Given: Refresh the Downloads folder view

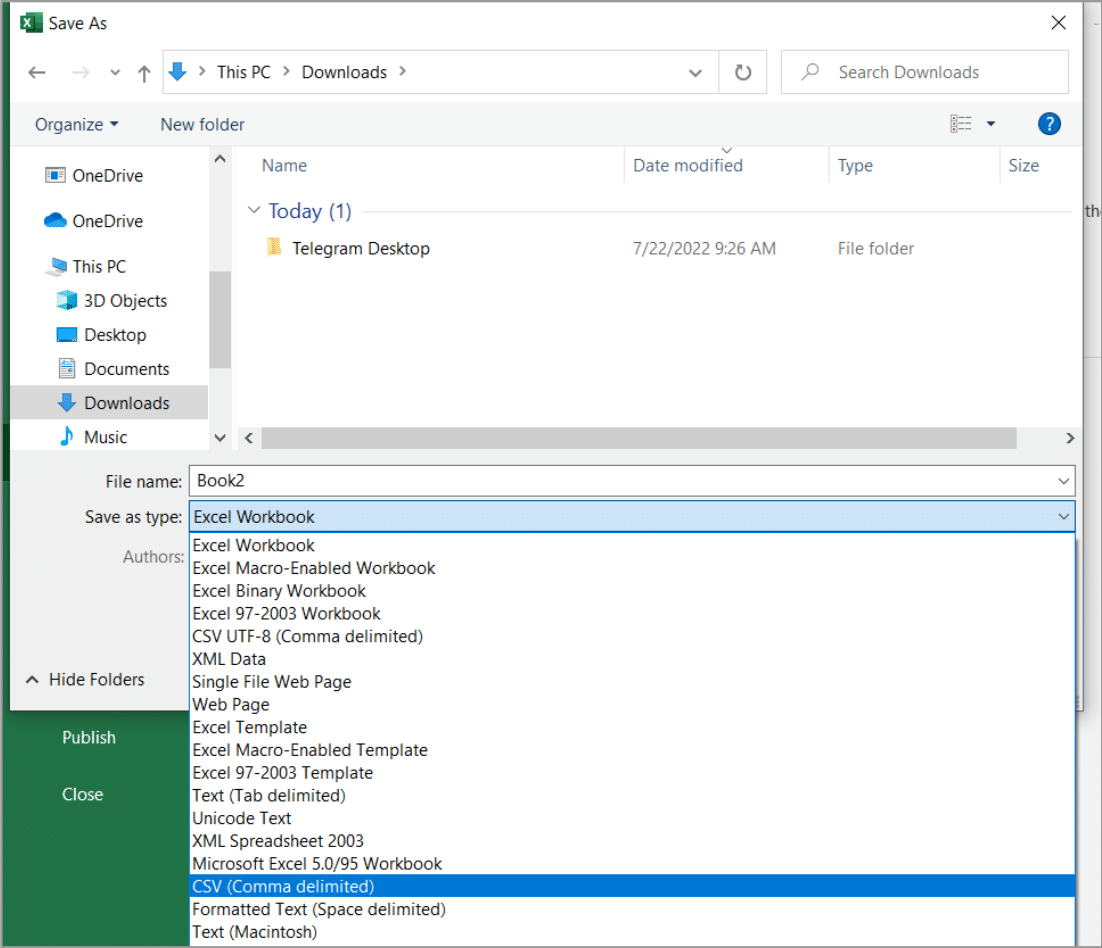Looking at the screenshot, I should pyautogui.click(x=742, y=72).
